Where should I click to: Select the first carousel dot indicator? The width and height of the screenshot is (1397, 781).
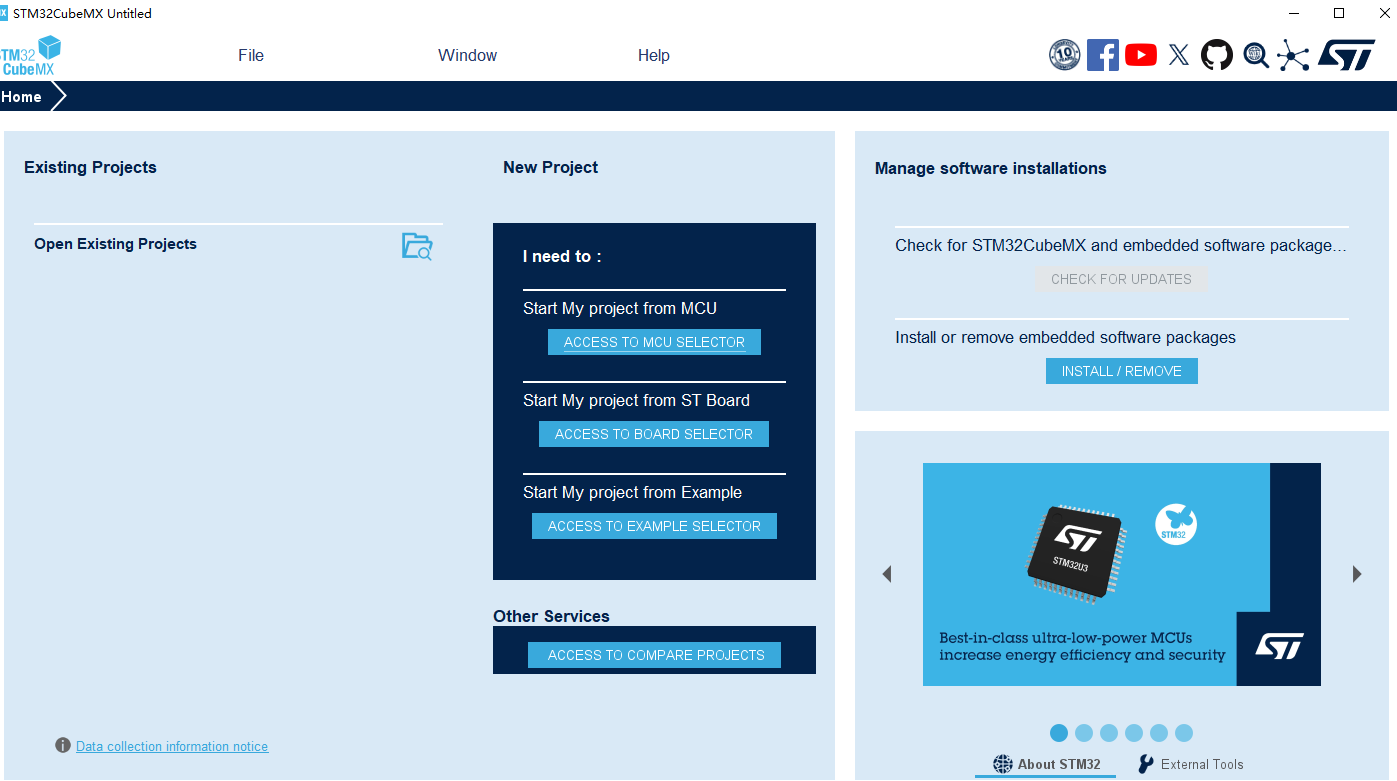click(x=1059, y=733)
